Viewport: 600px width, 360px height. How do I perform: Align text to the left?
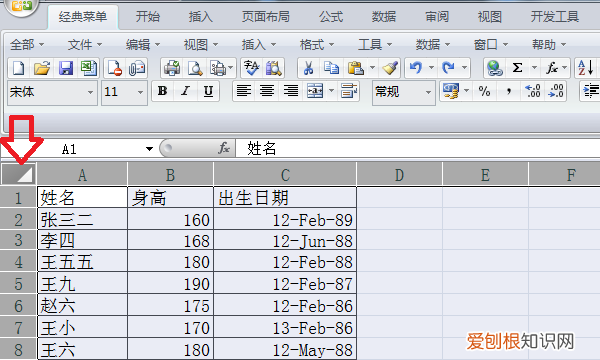click(244, 91)
